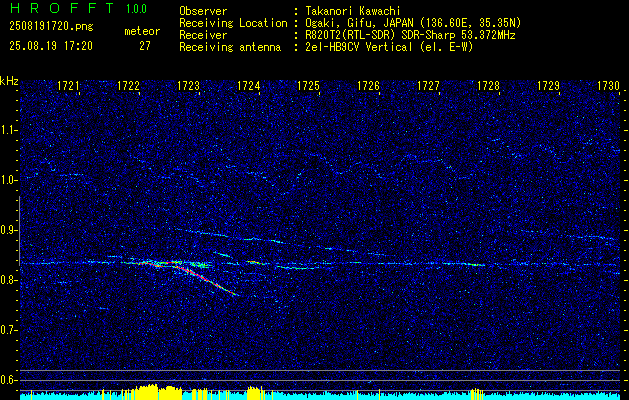Click frequency axis label 0.8
This screenshot has width=629, height=400.
pyautogui.click(x=8, y=280)
